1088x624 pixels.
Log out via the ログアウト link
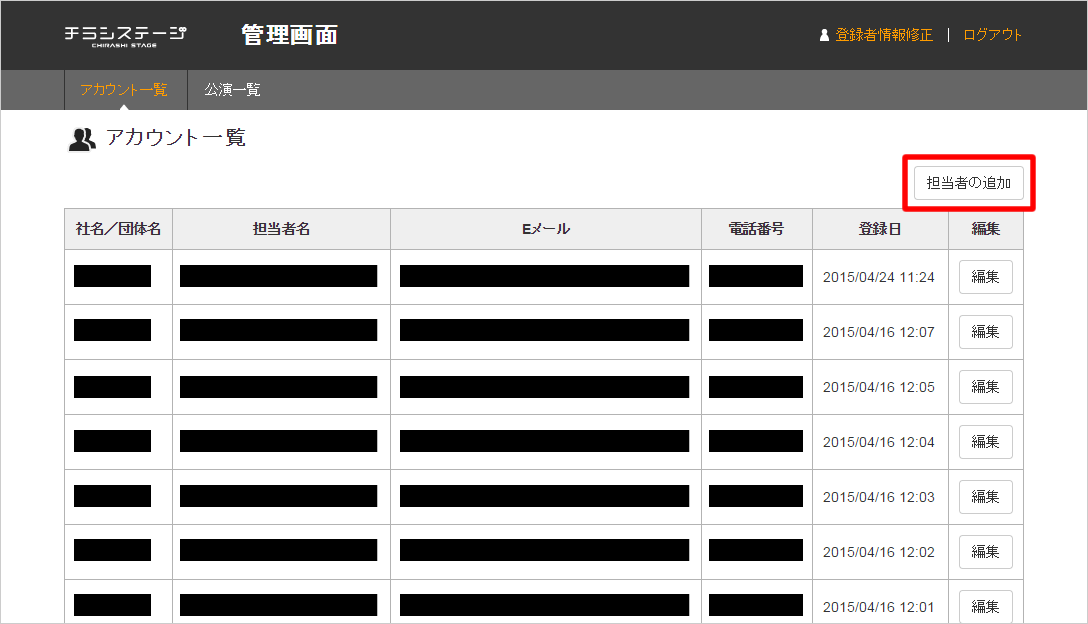[992, 35]
